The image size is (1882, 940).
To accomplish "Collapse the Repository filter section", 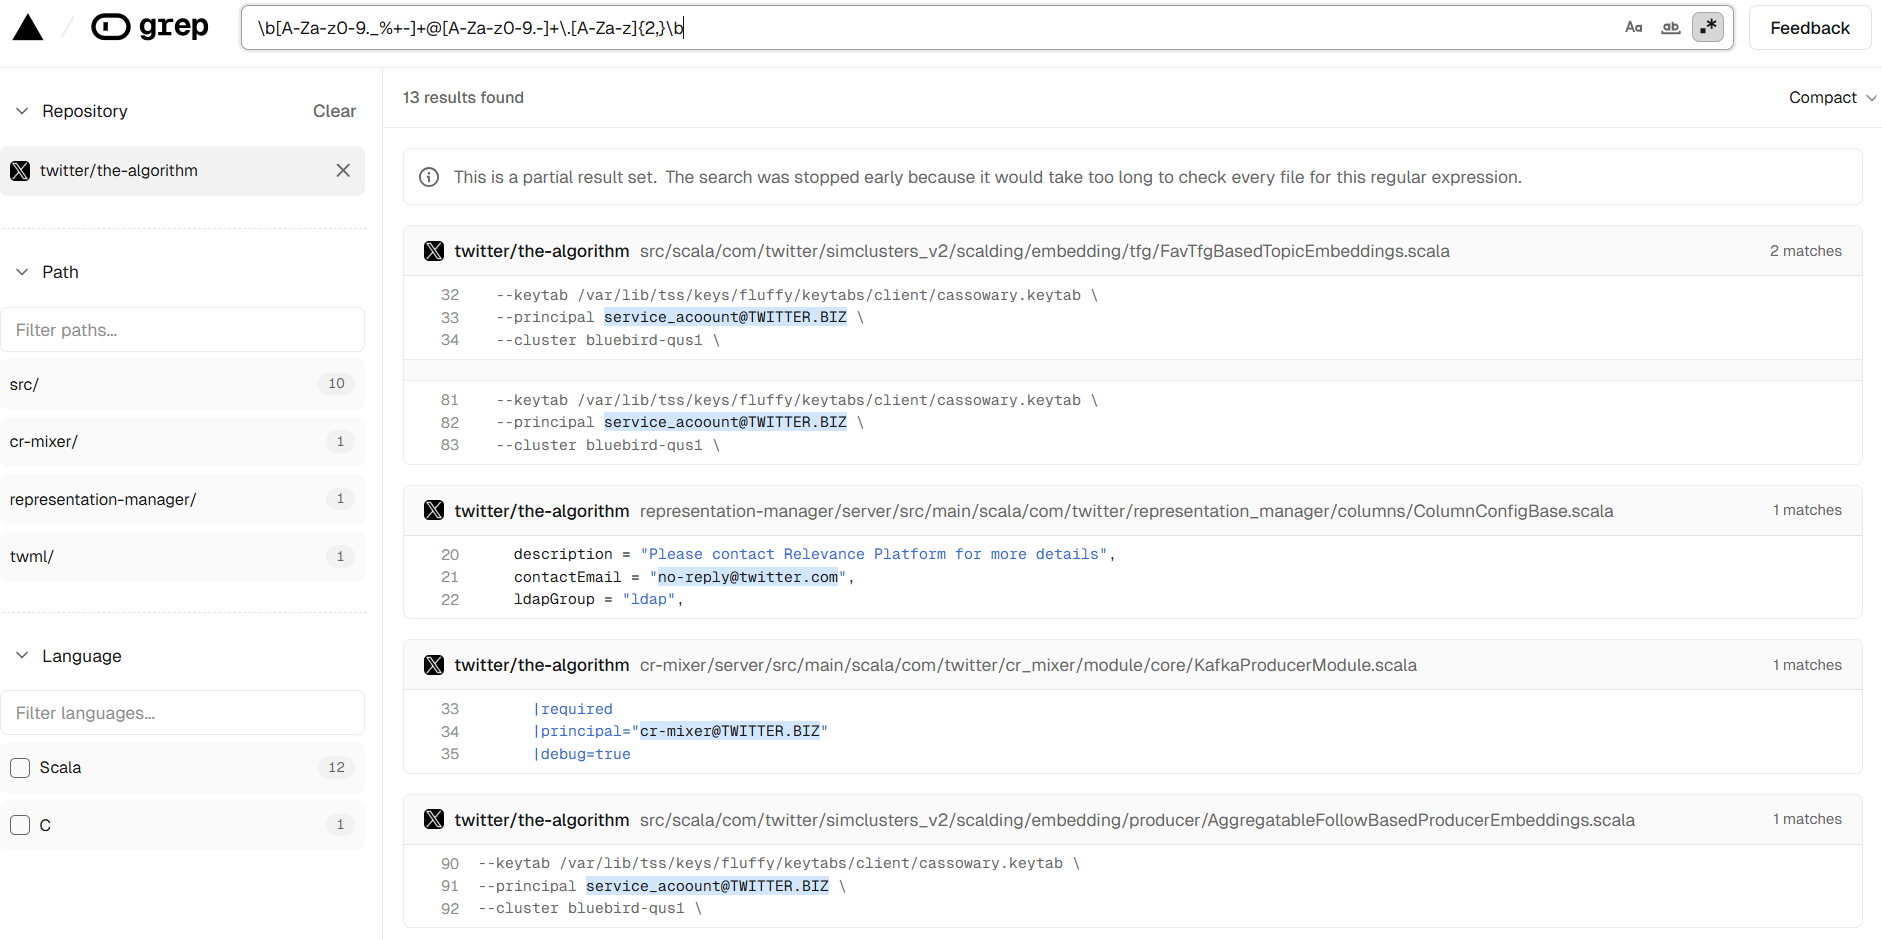I will point(22,111).
